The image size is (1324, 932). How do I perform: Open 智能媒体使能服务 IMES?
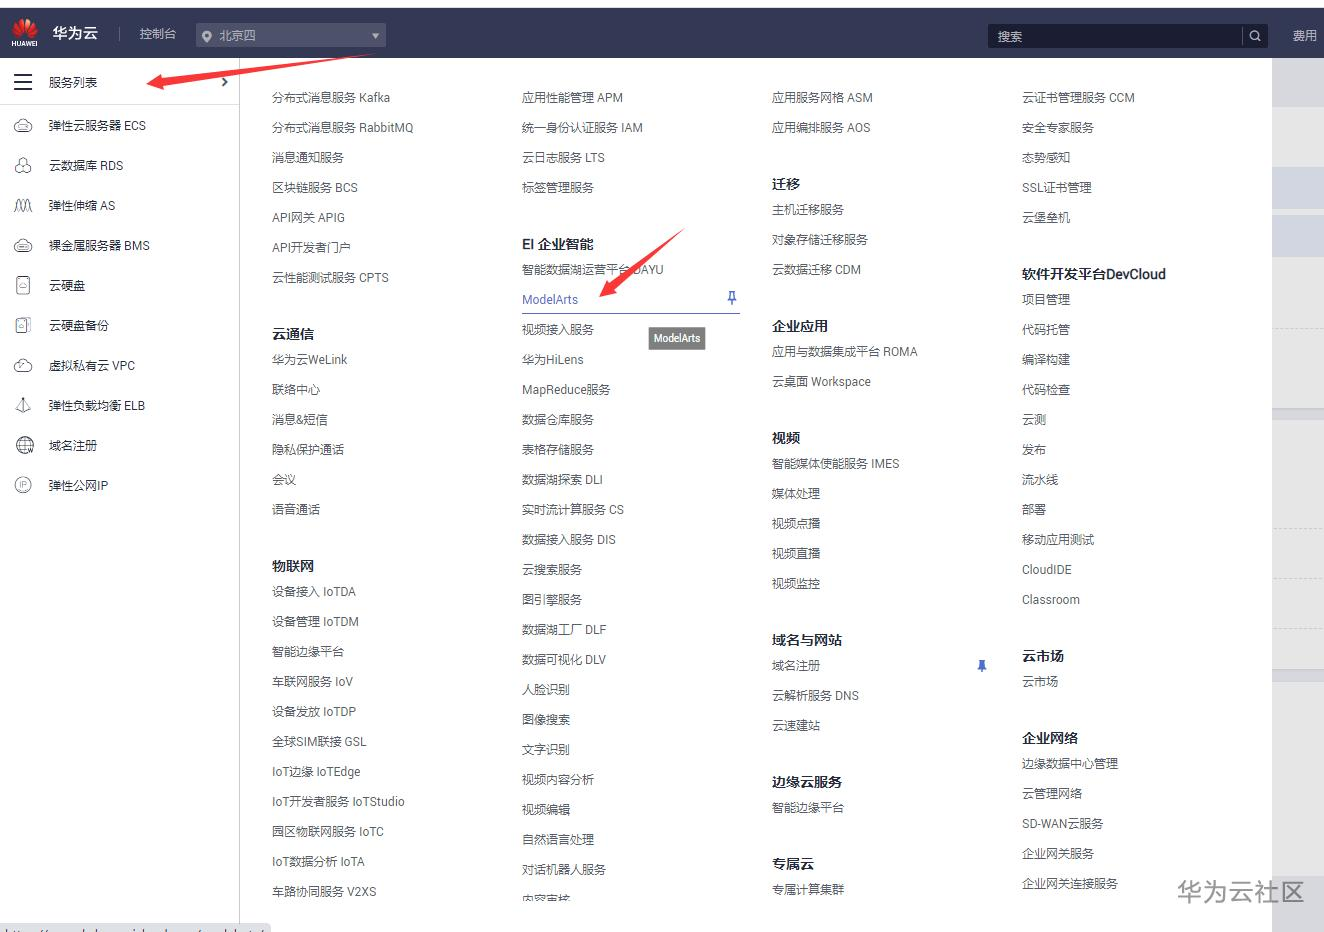coord(836,463)
